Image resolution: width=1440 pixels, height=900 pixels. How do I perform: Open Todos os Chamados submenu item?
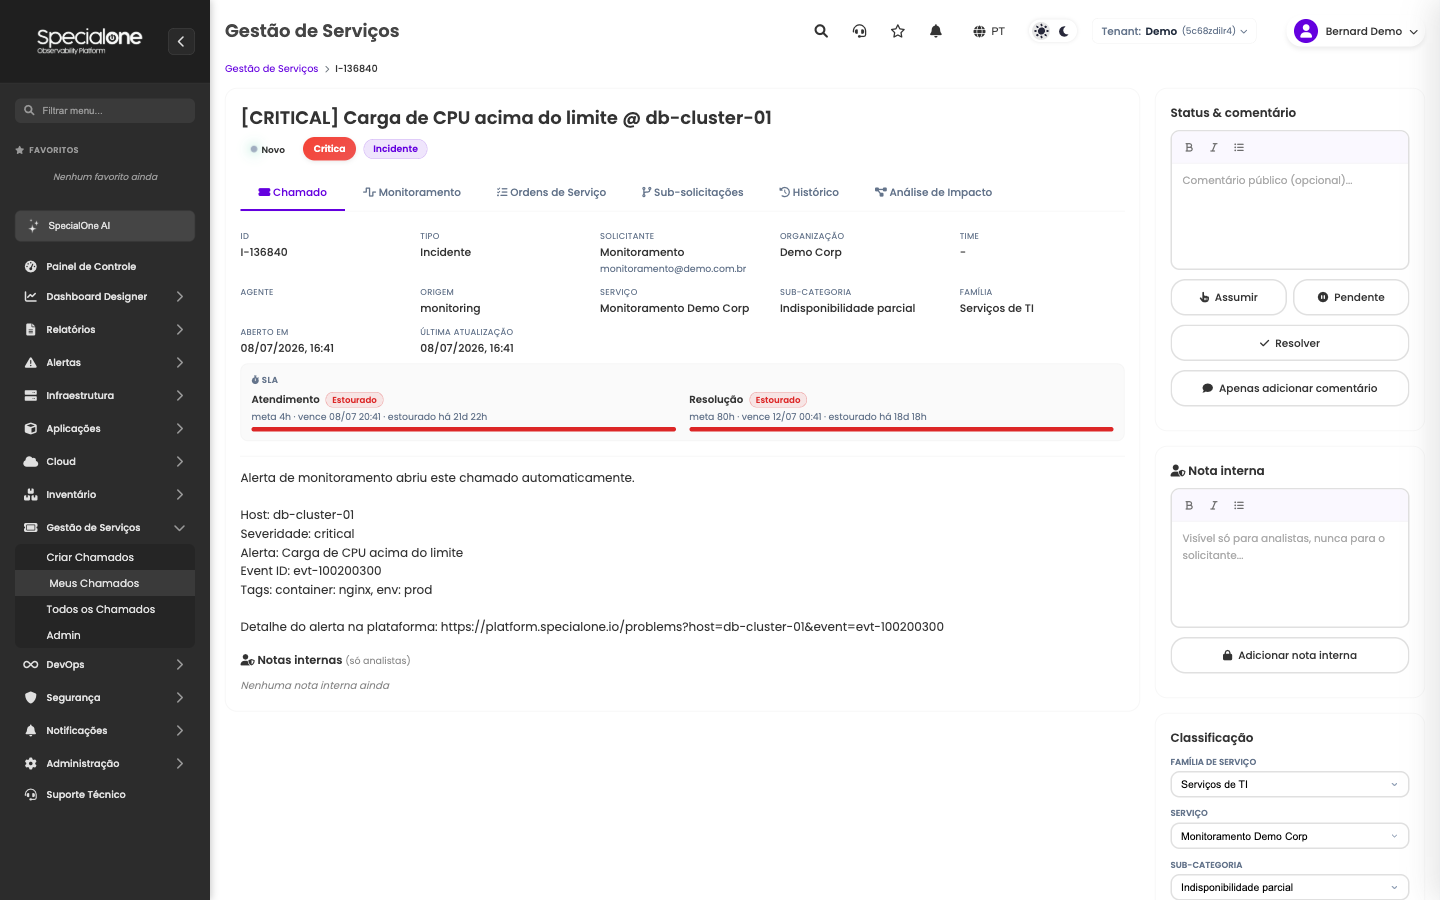click(x=105, y=609)
